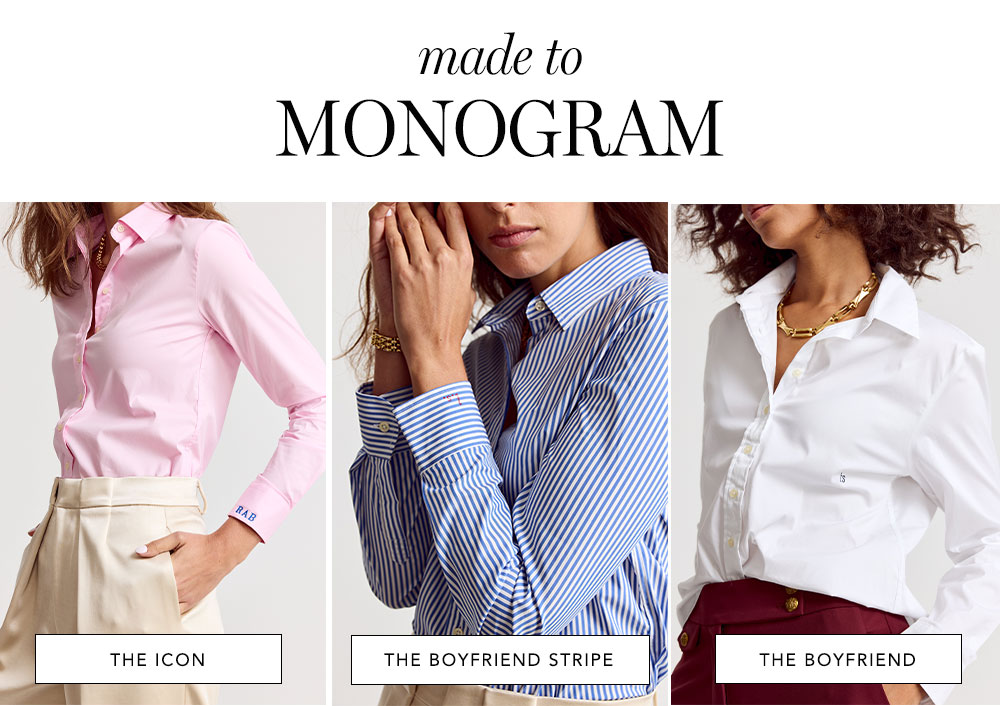Click the 'made to' script heading
The height and width of the screenshot is (706, 1000).
click(x=500, y=55)
